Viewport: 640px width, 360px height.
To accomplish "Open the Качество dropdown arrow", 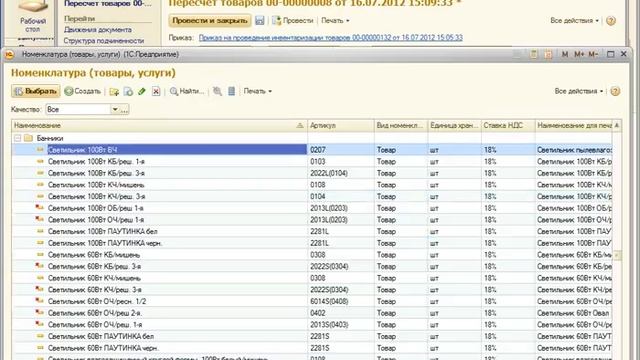I will point(115,109).
